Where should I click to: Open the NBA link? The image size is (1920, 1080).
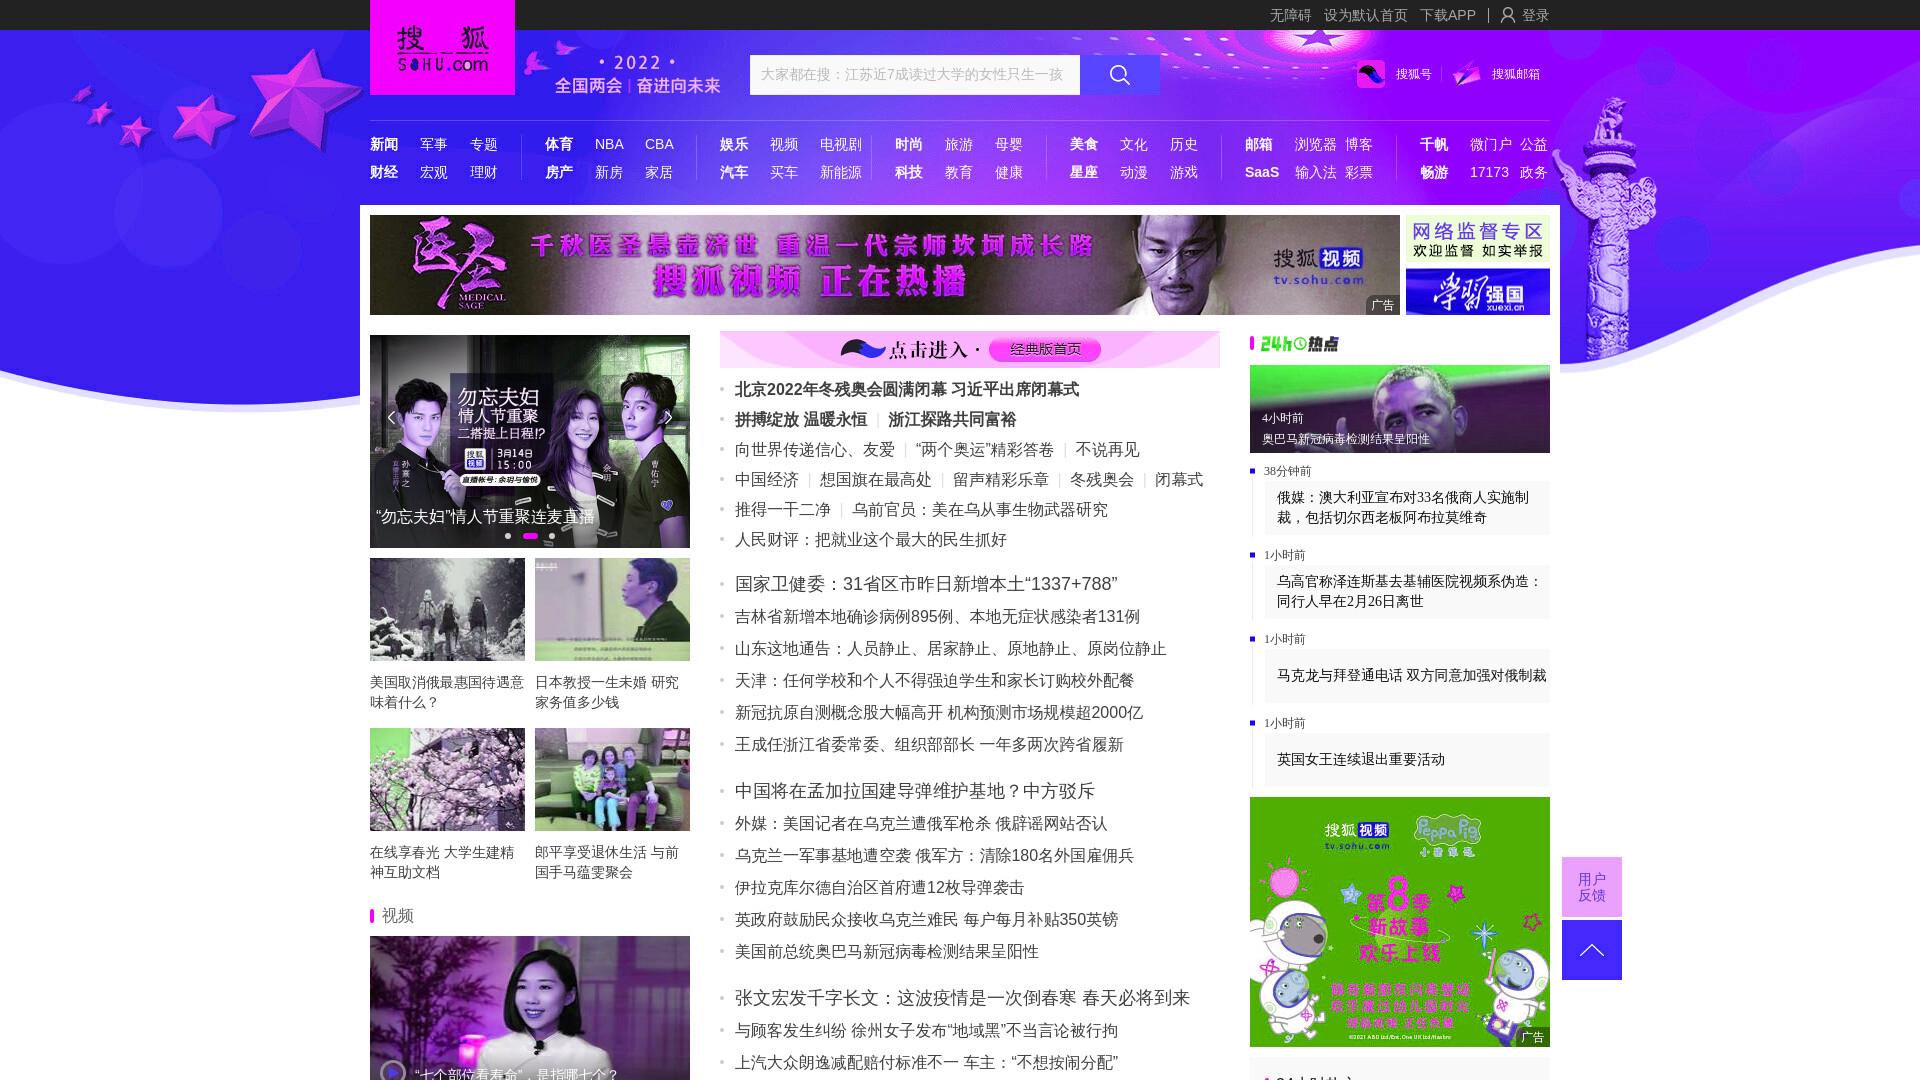(x=609, y=144)
